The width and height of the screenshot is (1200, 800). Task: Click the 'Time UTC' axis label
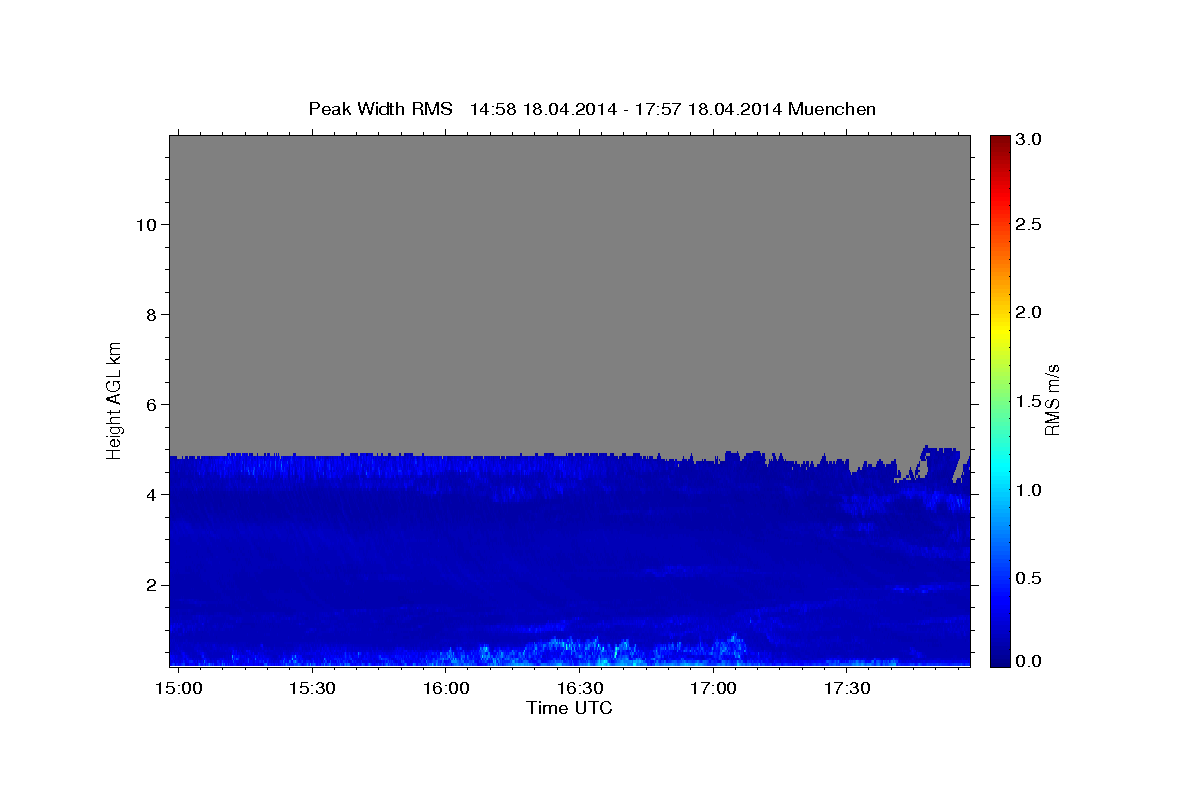tap(569, 708)
